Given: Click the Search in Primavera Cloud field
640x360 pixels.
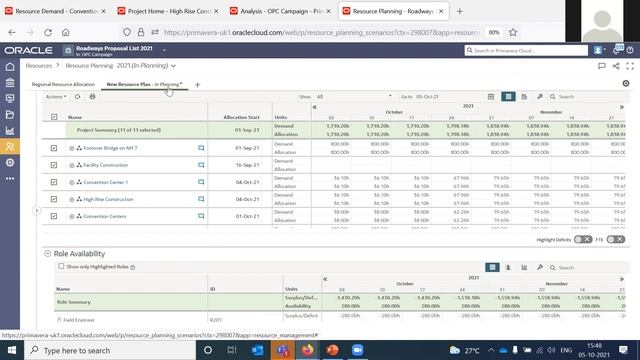Looking at the screenshot, I should click(x=526, y=50).
